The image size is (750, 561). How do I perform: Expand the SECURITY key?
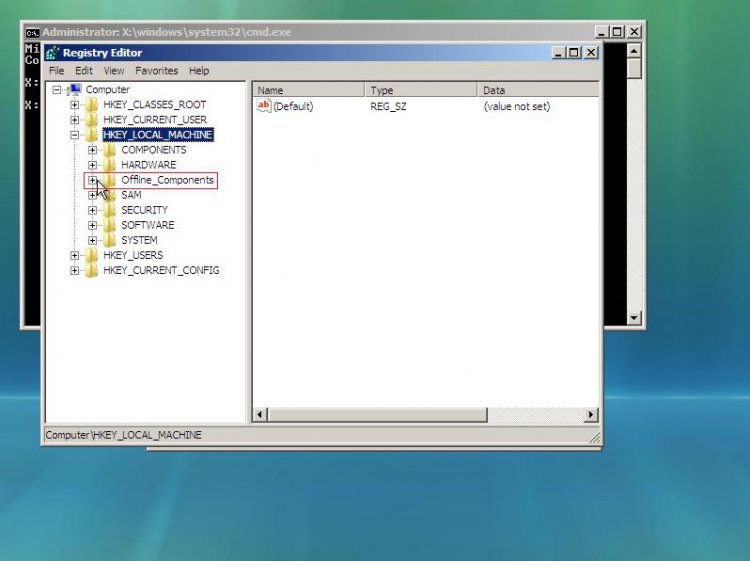(92, 210)
